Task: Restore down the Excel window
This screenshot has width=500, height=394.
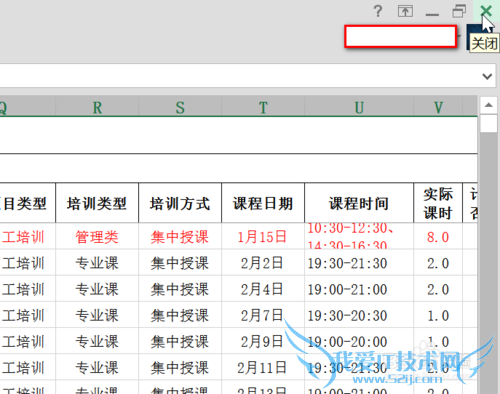Action: [459, 11]
